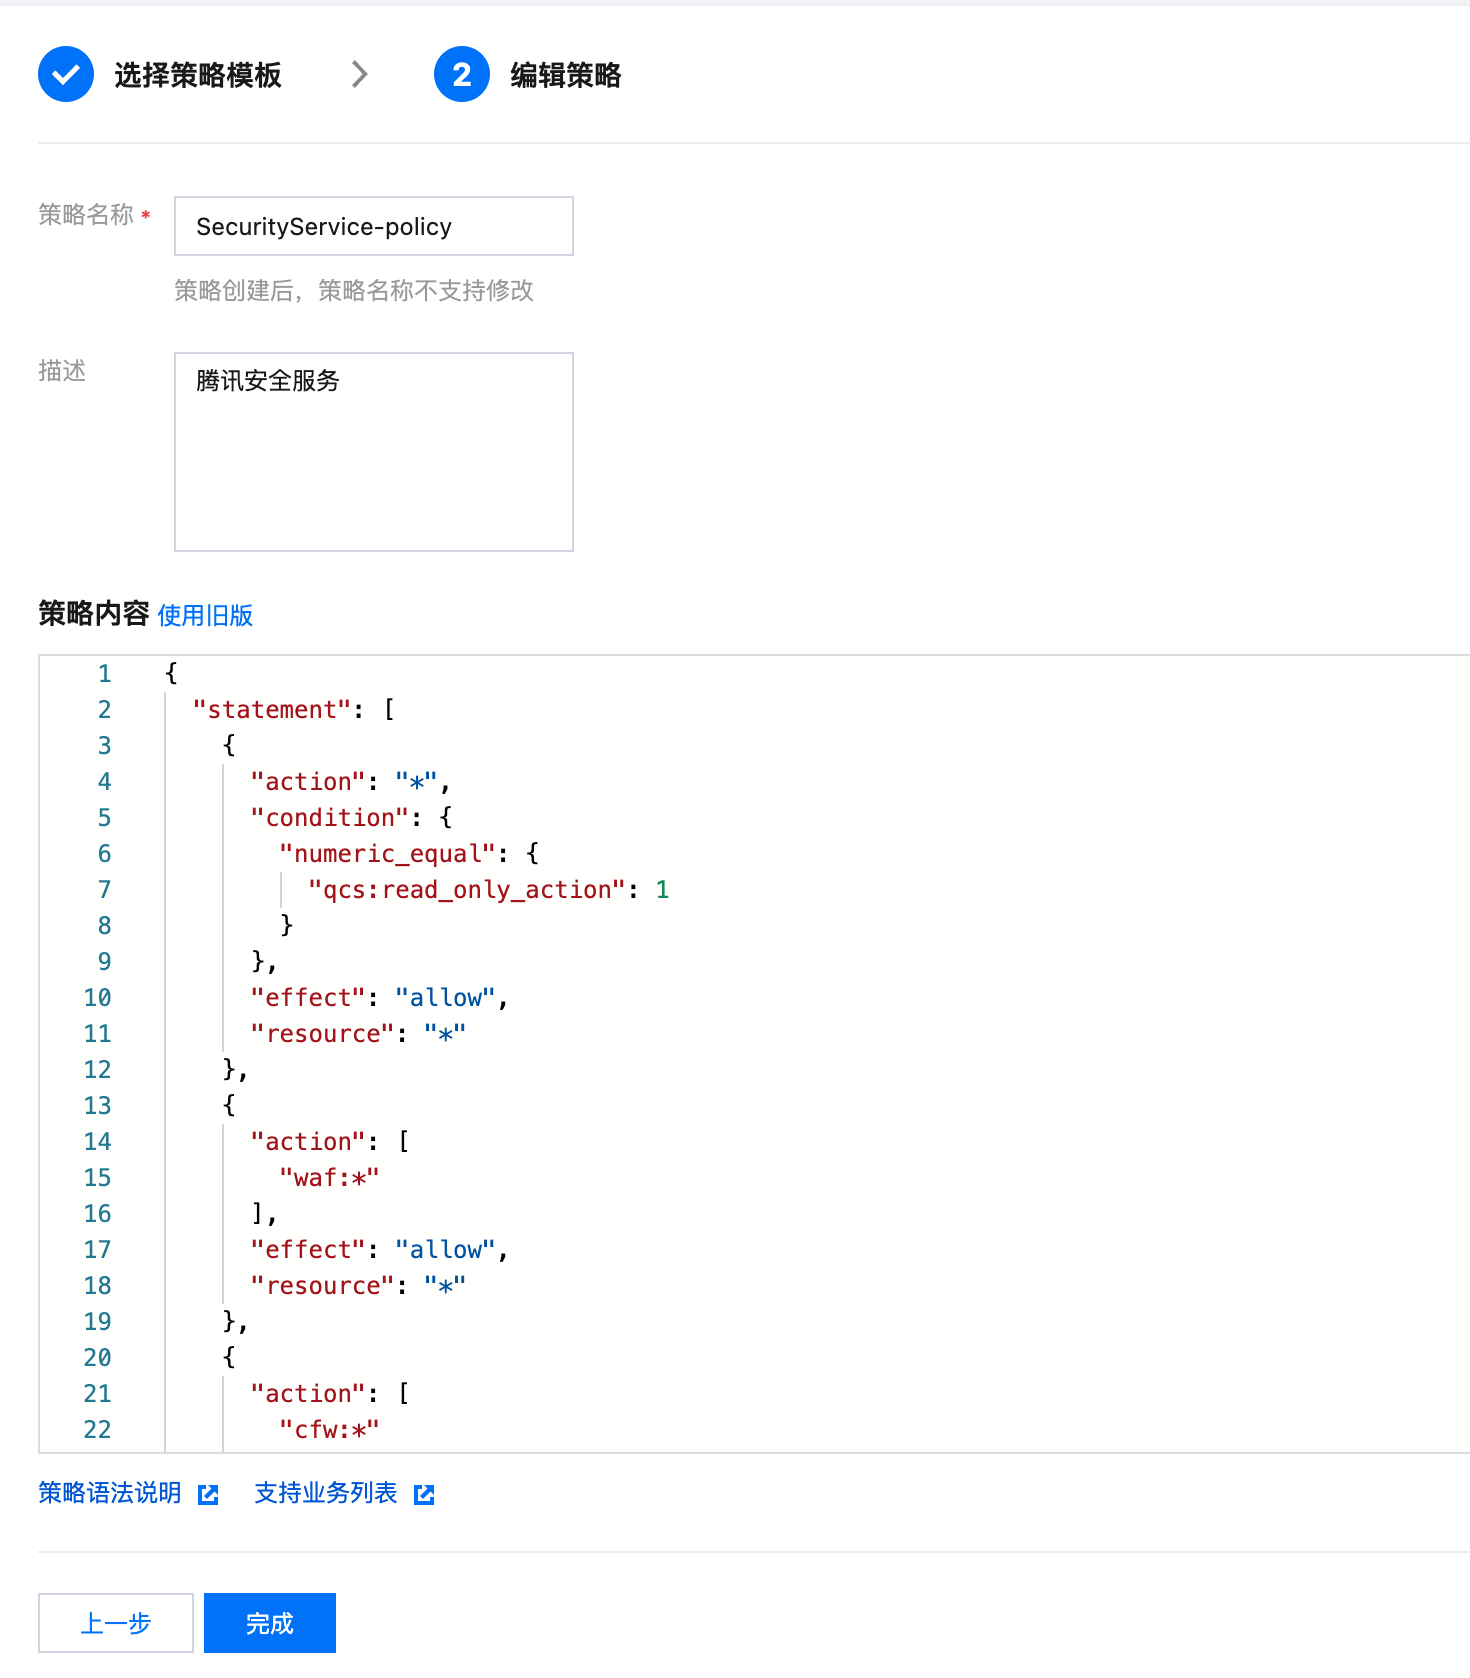The height and width of the screenshot is (1678, 1470).
Task: Open the 支持业务列表 link
Action: tap(326, 1493)
